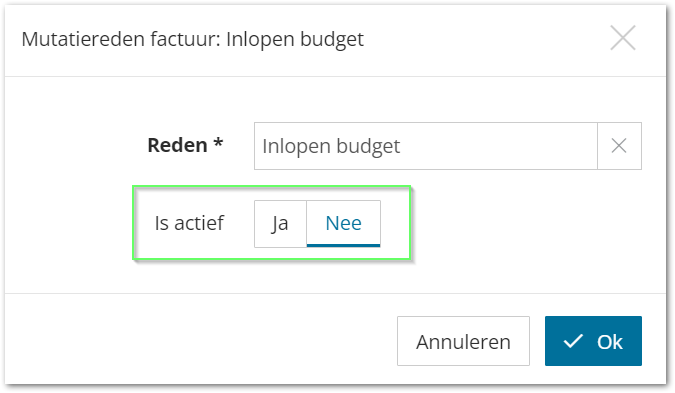This screenshot has width=675, height=393.
Task: Click the word 'Ok' on the blue button
Action: pyautogui.click(x=610, y=342)
